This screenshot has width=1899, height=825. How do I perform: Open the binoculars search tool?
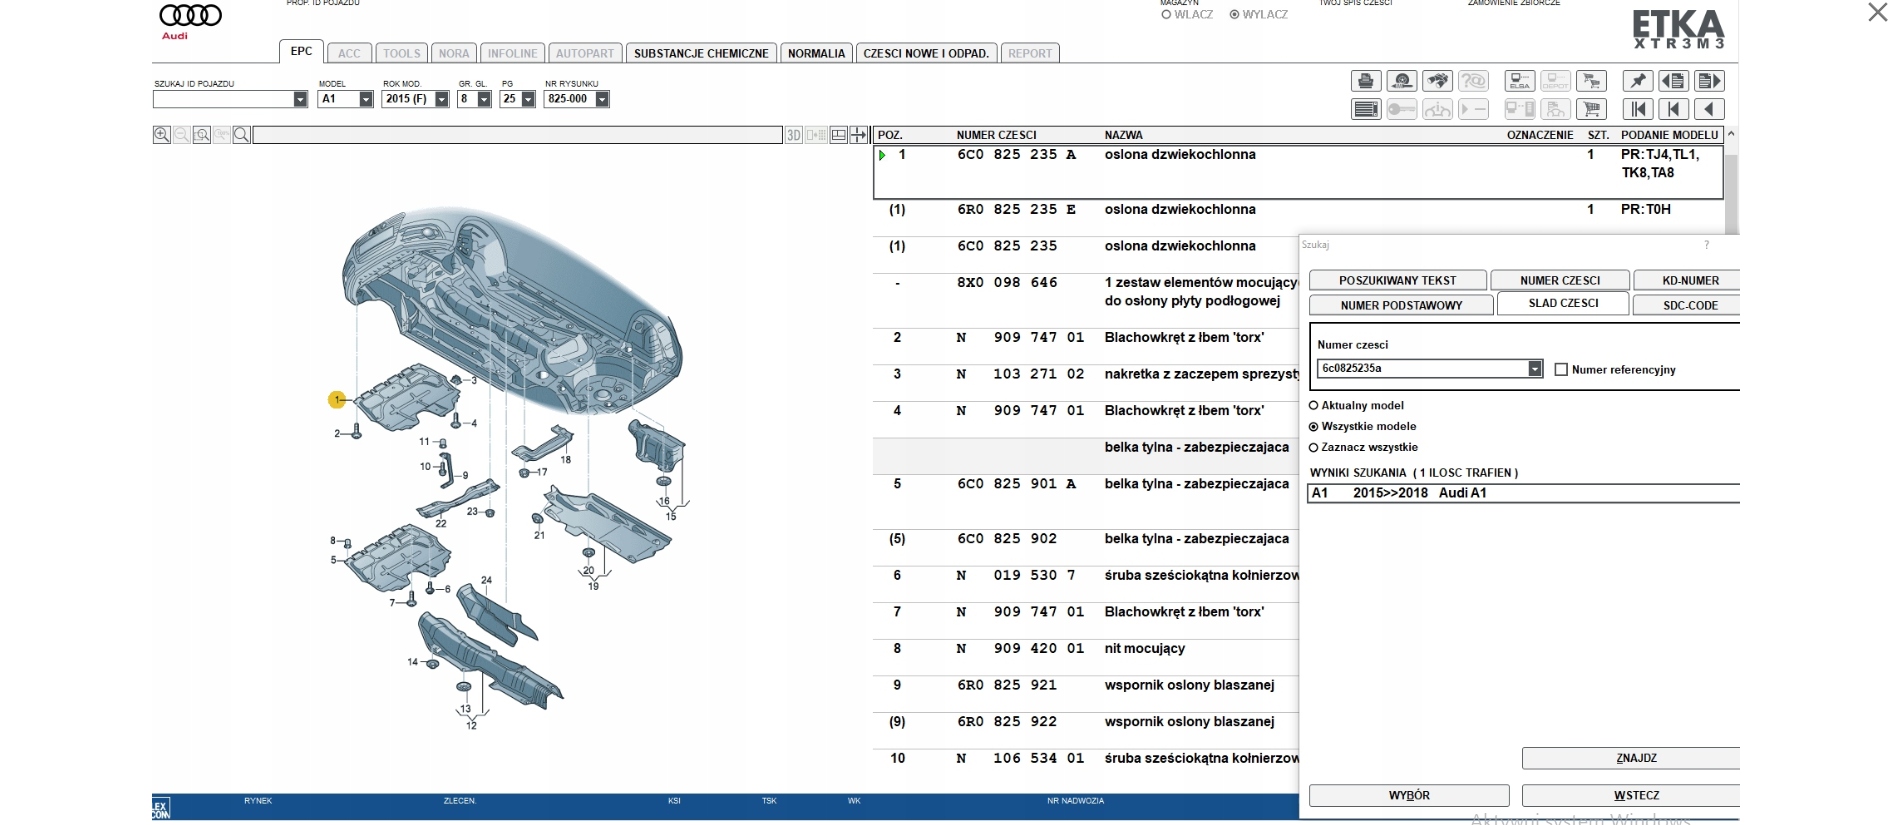(x=1437, y=81)
